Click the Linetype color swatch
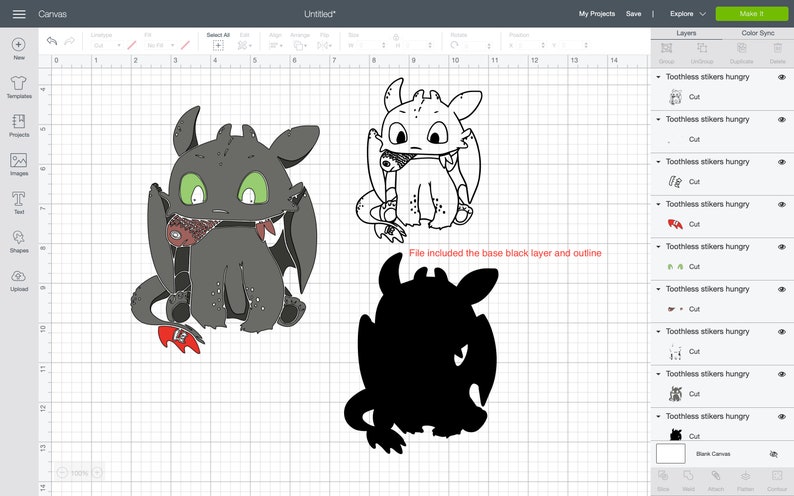Viewport: 794px width, 496px height. tap(132, 46)
